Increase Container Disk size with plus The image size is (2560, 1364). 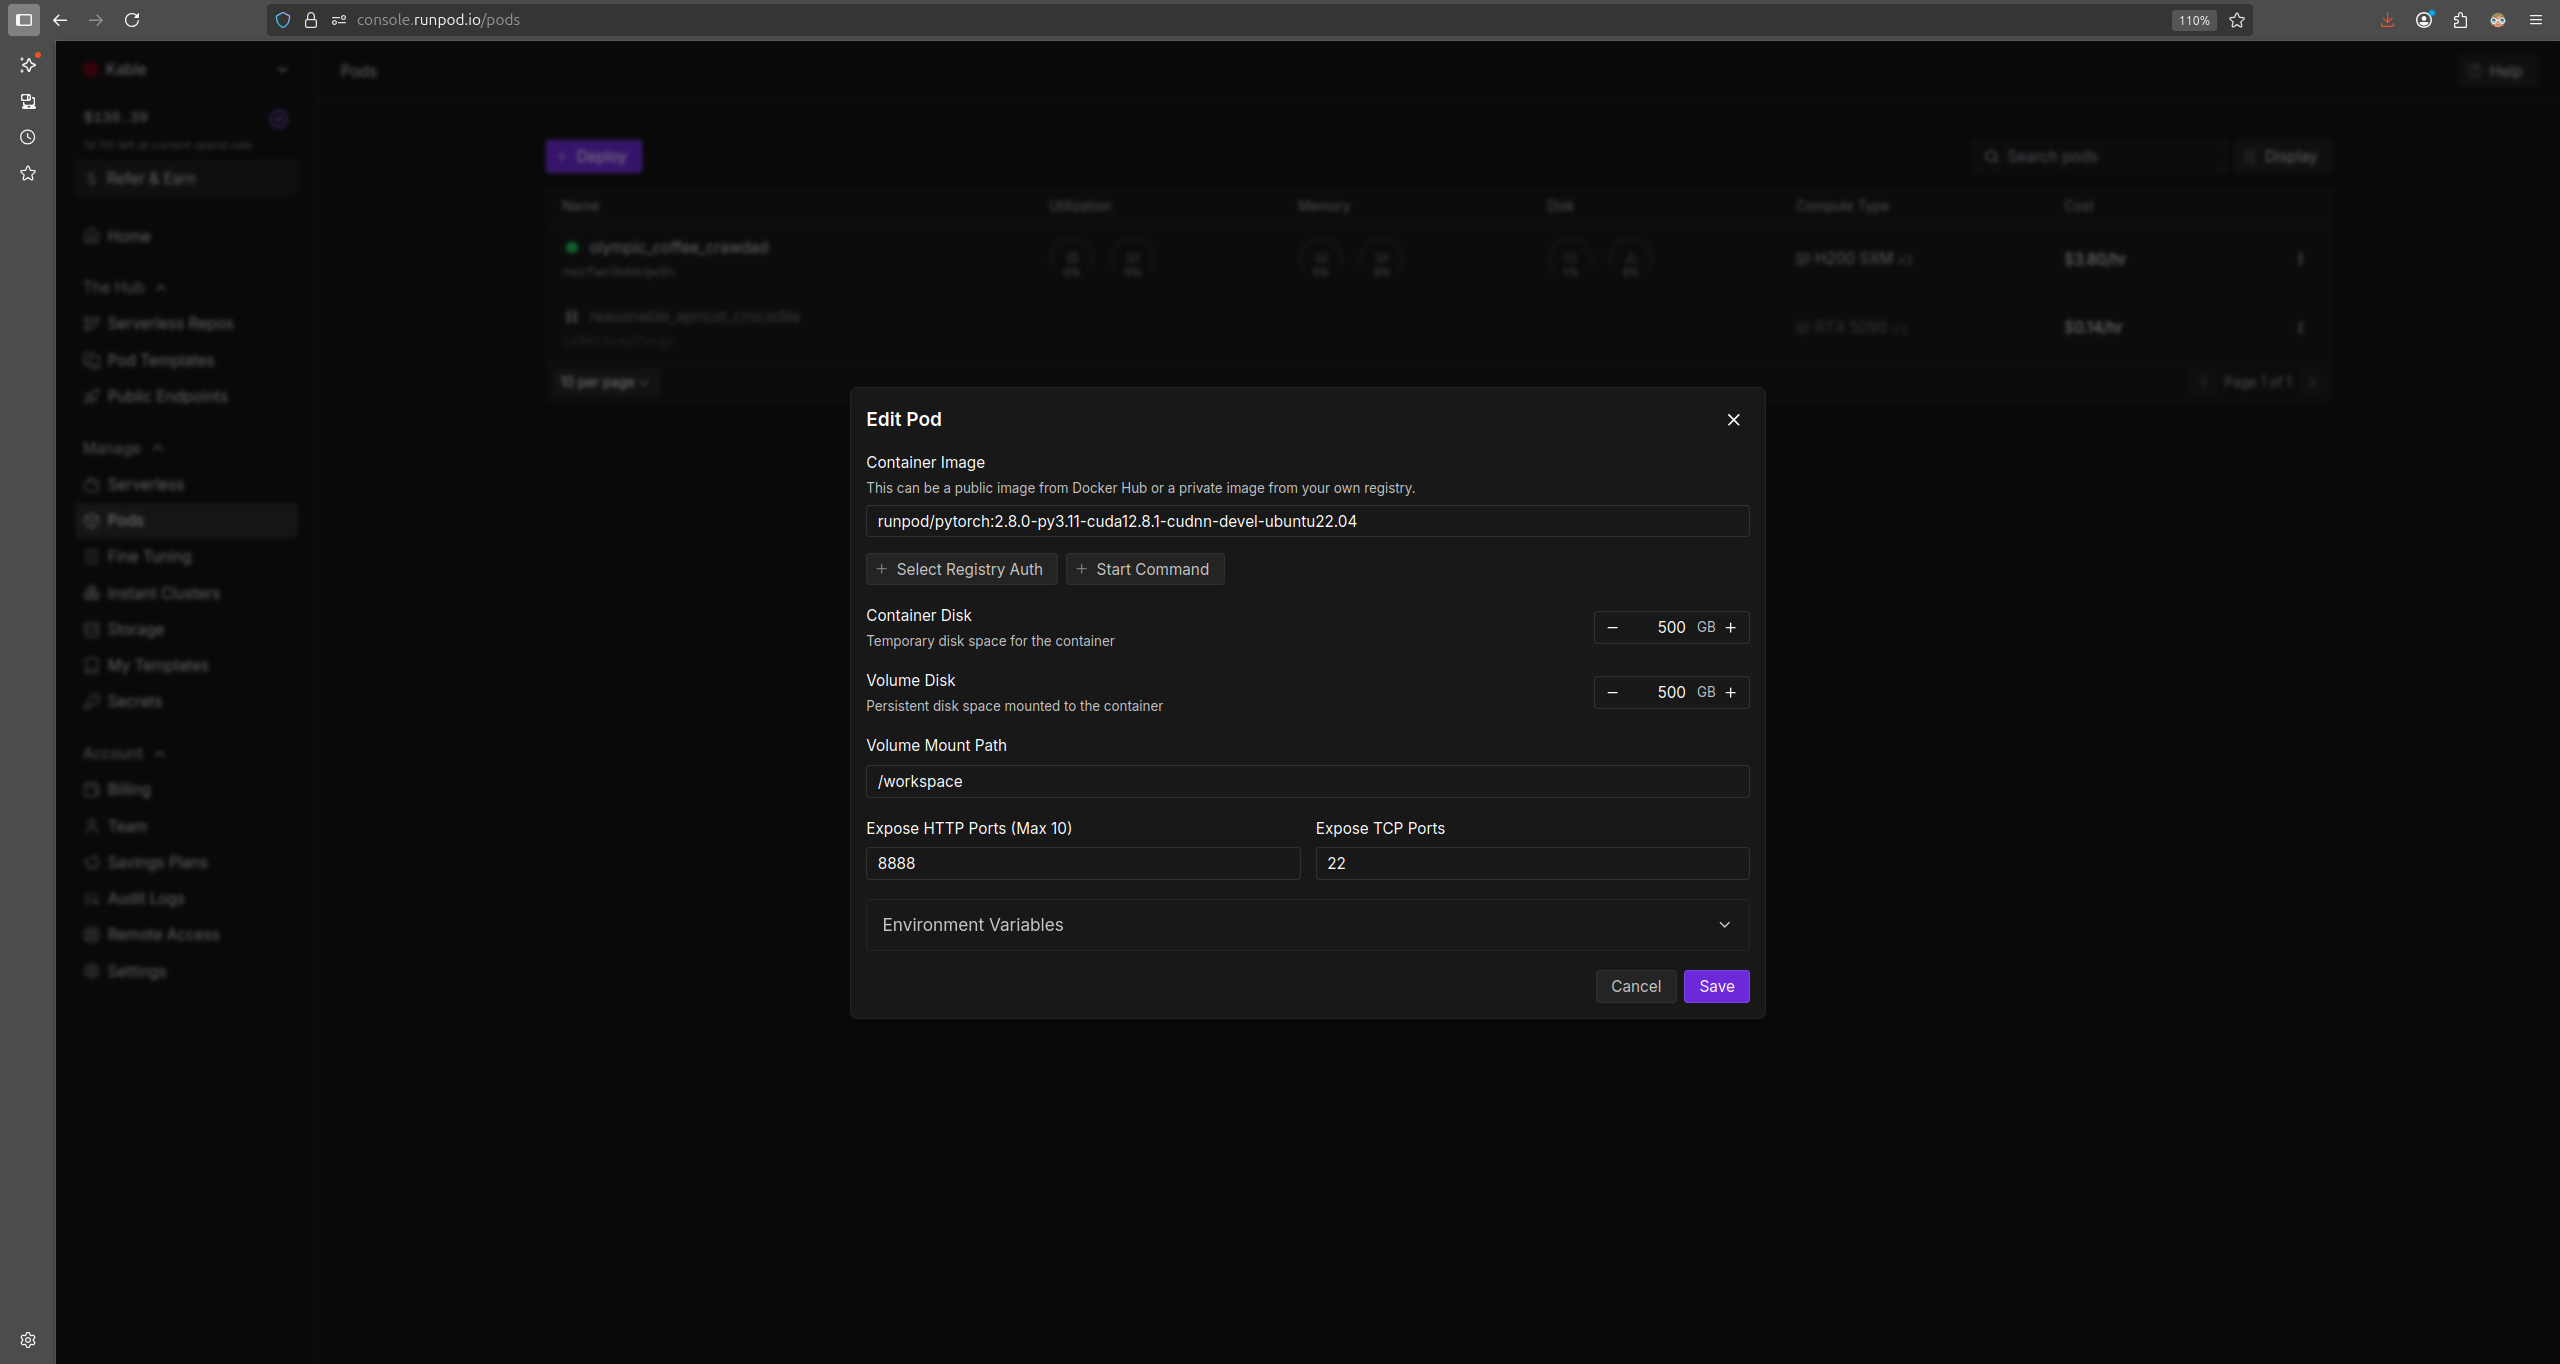tap(1731, 628)
